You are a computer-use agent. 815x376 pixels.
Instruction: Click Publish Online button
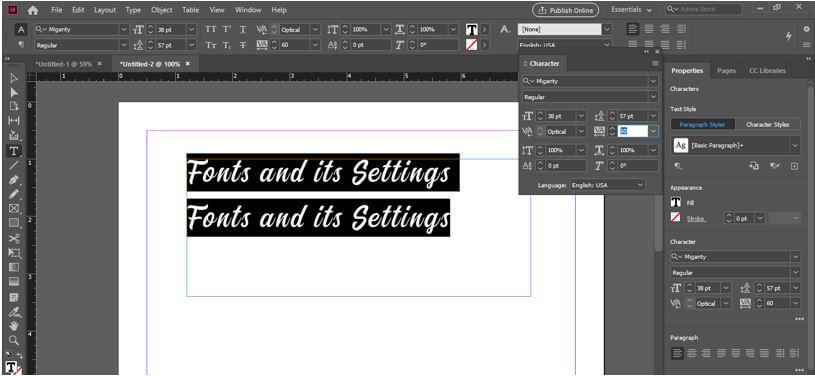coord(566,10)
